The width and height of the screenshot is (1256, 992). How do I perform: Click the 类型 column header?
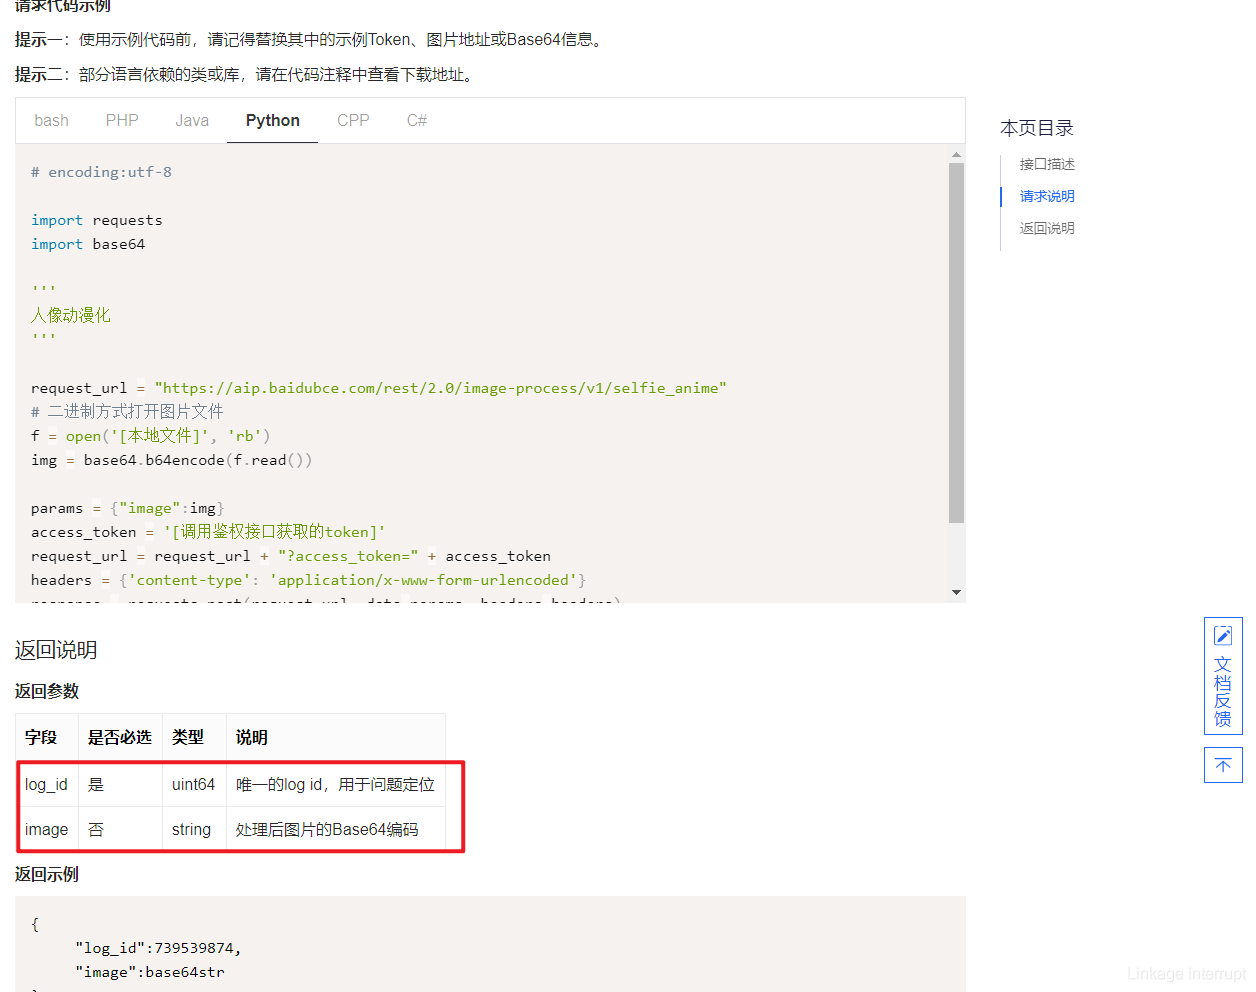tap(194, 738)
